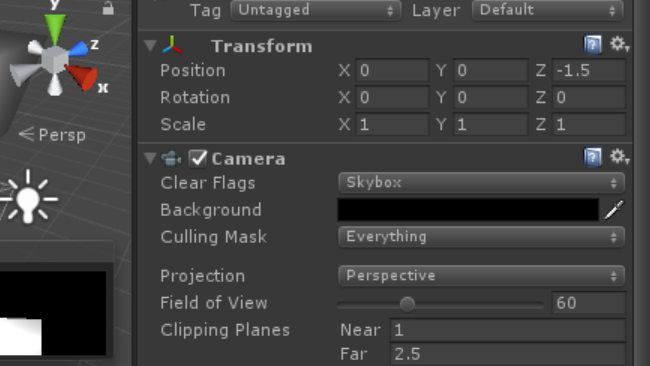The width and height of the screenshot is (650, 366).
Task: Select the light bulb gizmo in scene
Action: tap(28, 197)
